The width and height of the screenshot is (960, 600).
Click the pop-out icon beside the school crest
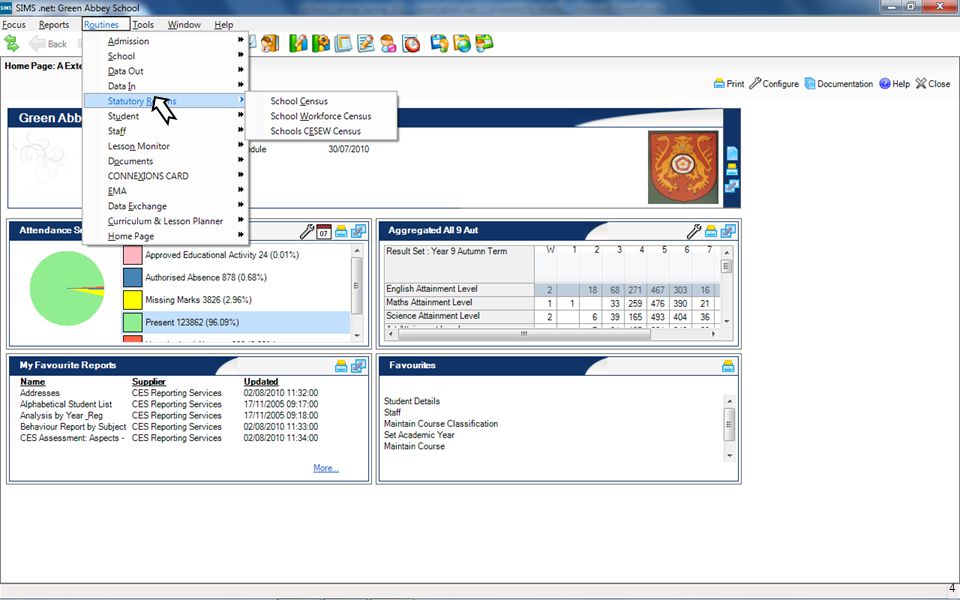pos(732,186)
